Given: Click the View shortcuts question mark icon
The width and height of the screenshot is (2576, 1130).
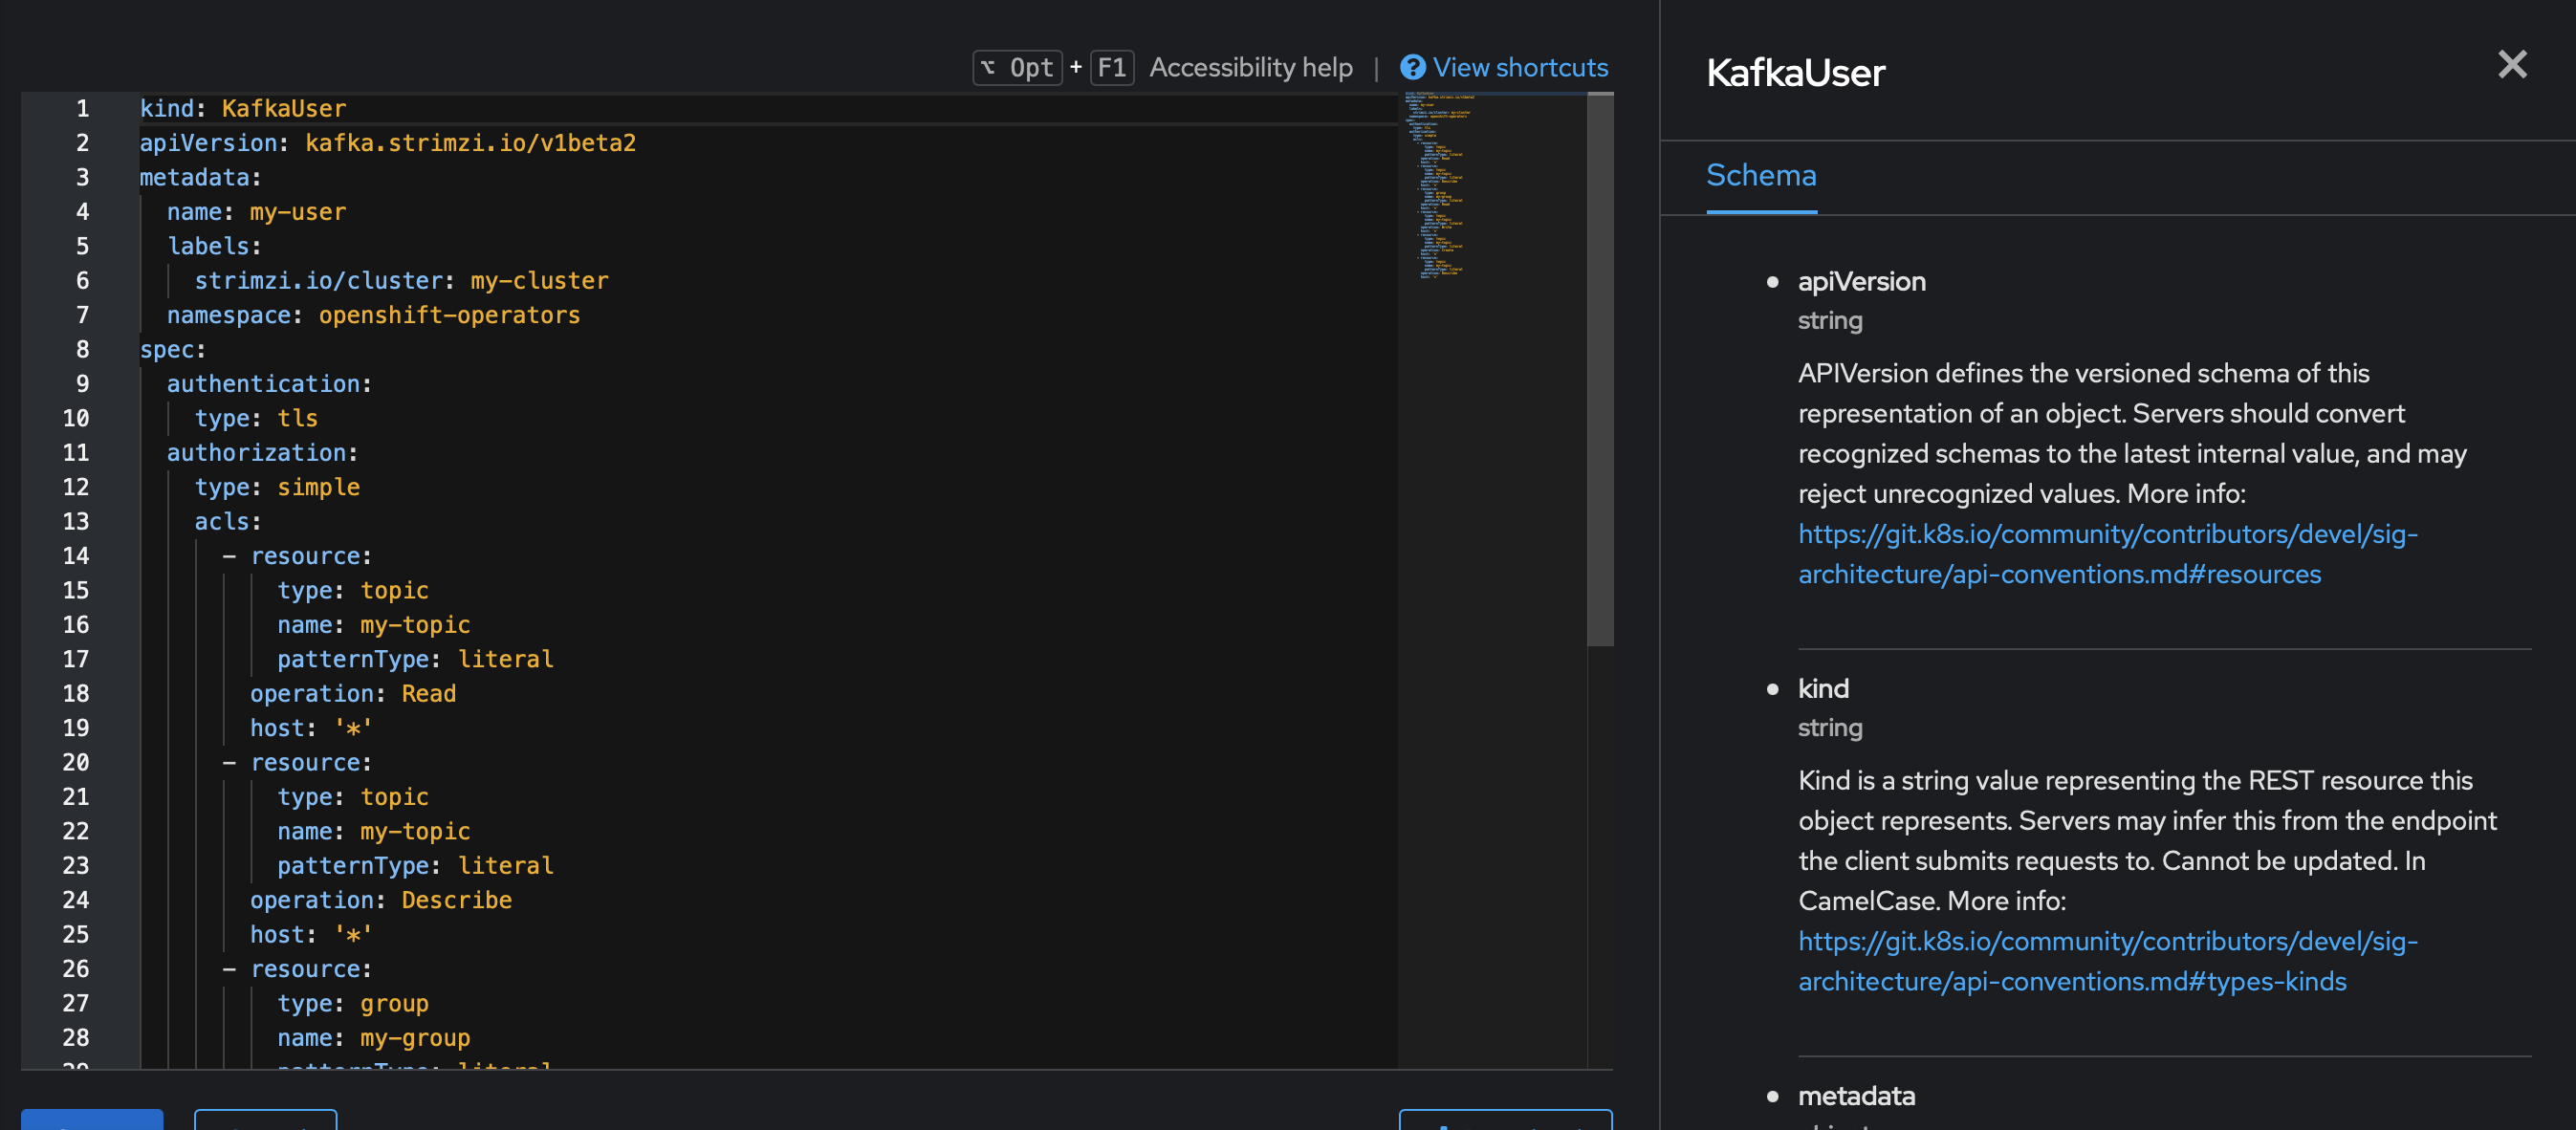Looking at the screenshot, I should pyautogui.click(x=1412, y=67).
